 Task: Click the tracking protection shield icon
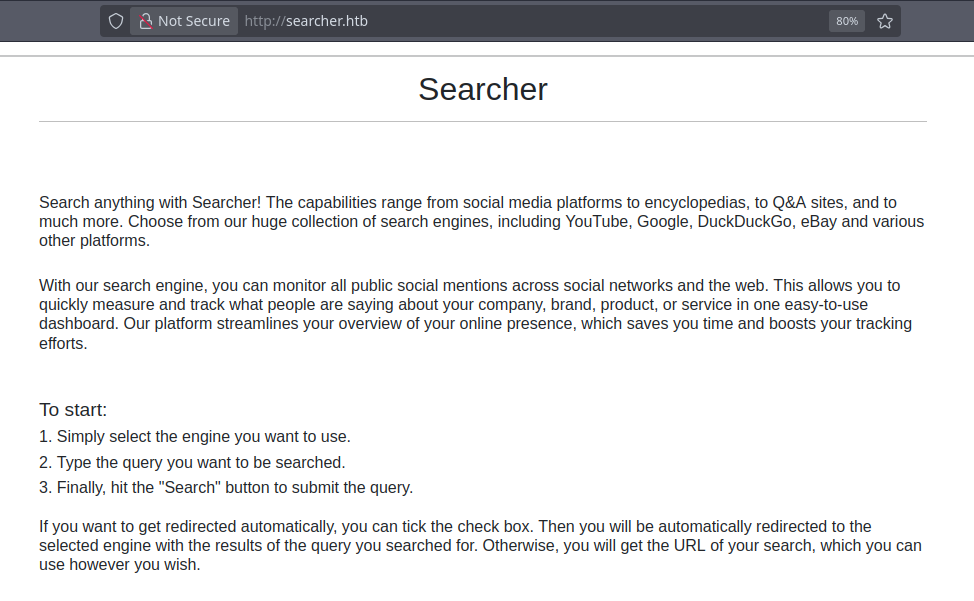pyautogui.click(x=116, y=21)
